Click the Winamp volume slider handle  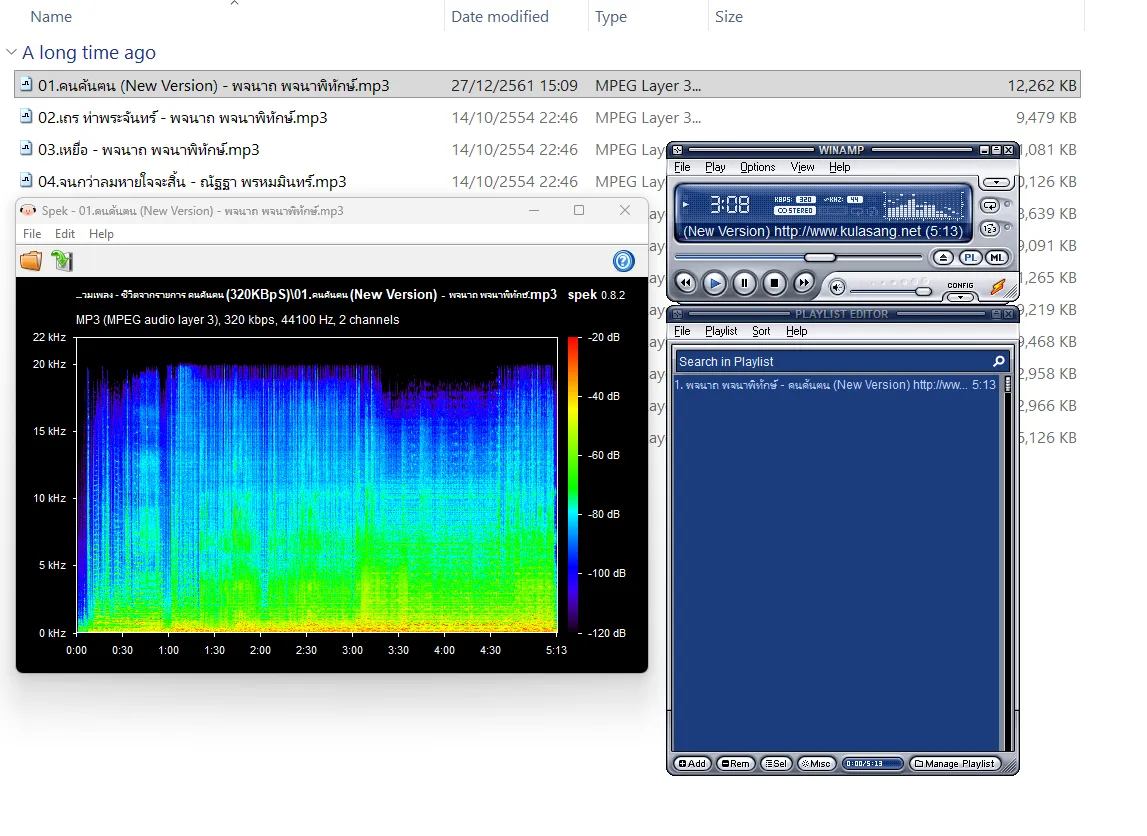pyautogui.click(x=923, y=291)
